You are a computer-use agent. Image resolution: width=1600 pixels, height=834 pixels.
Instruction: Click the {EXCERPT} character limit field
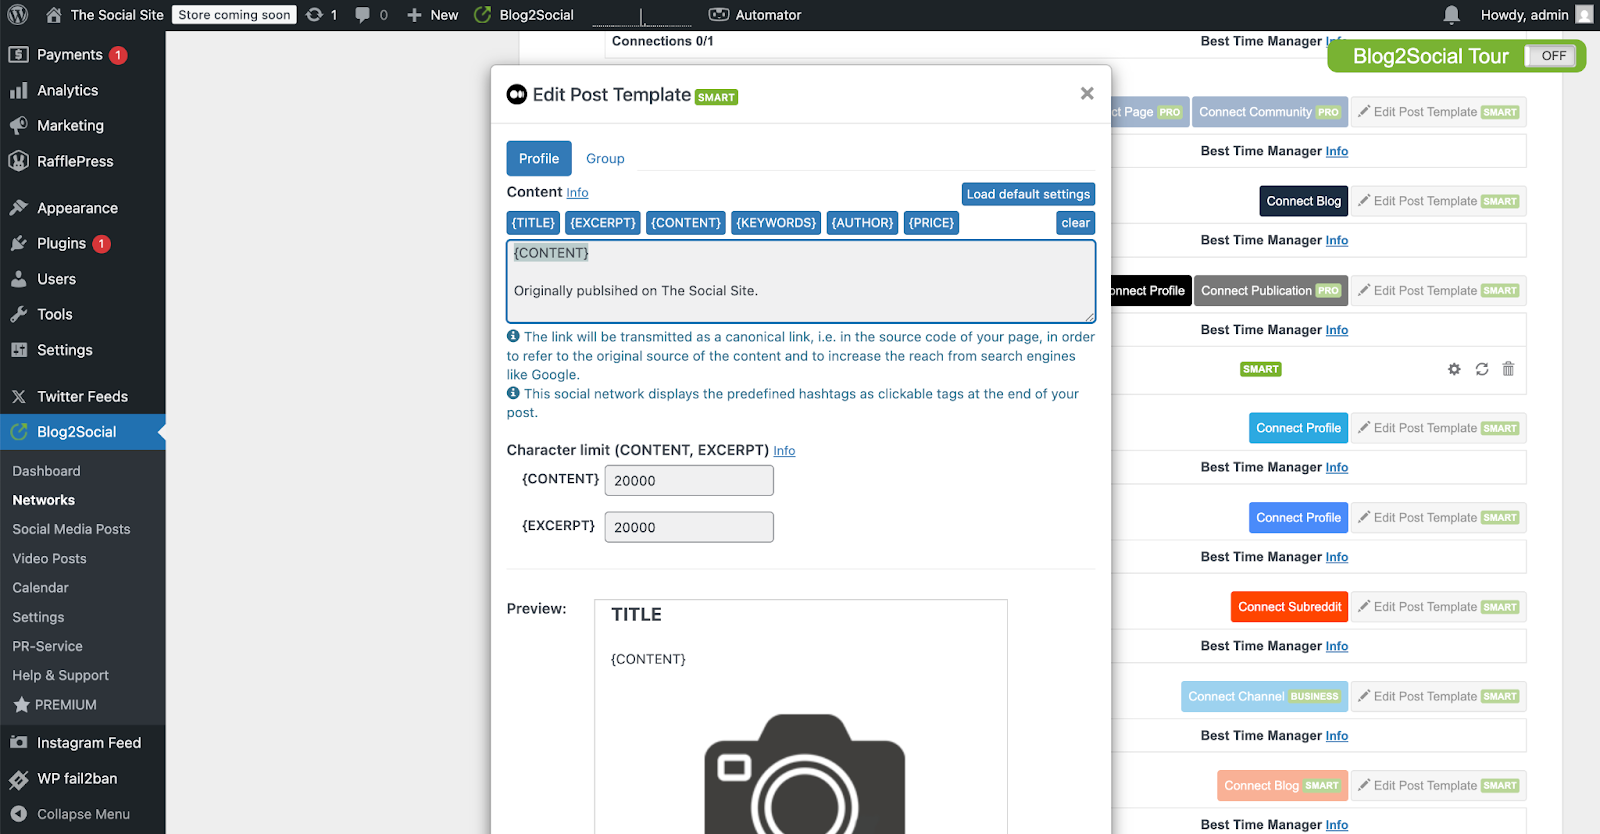[x=688, y=527]
